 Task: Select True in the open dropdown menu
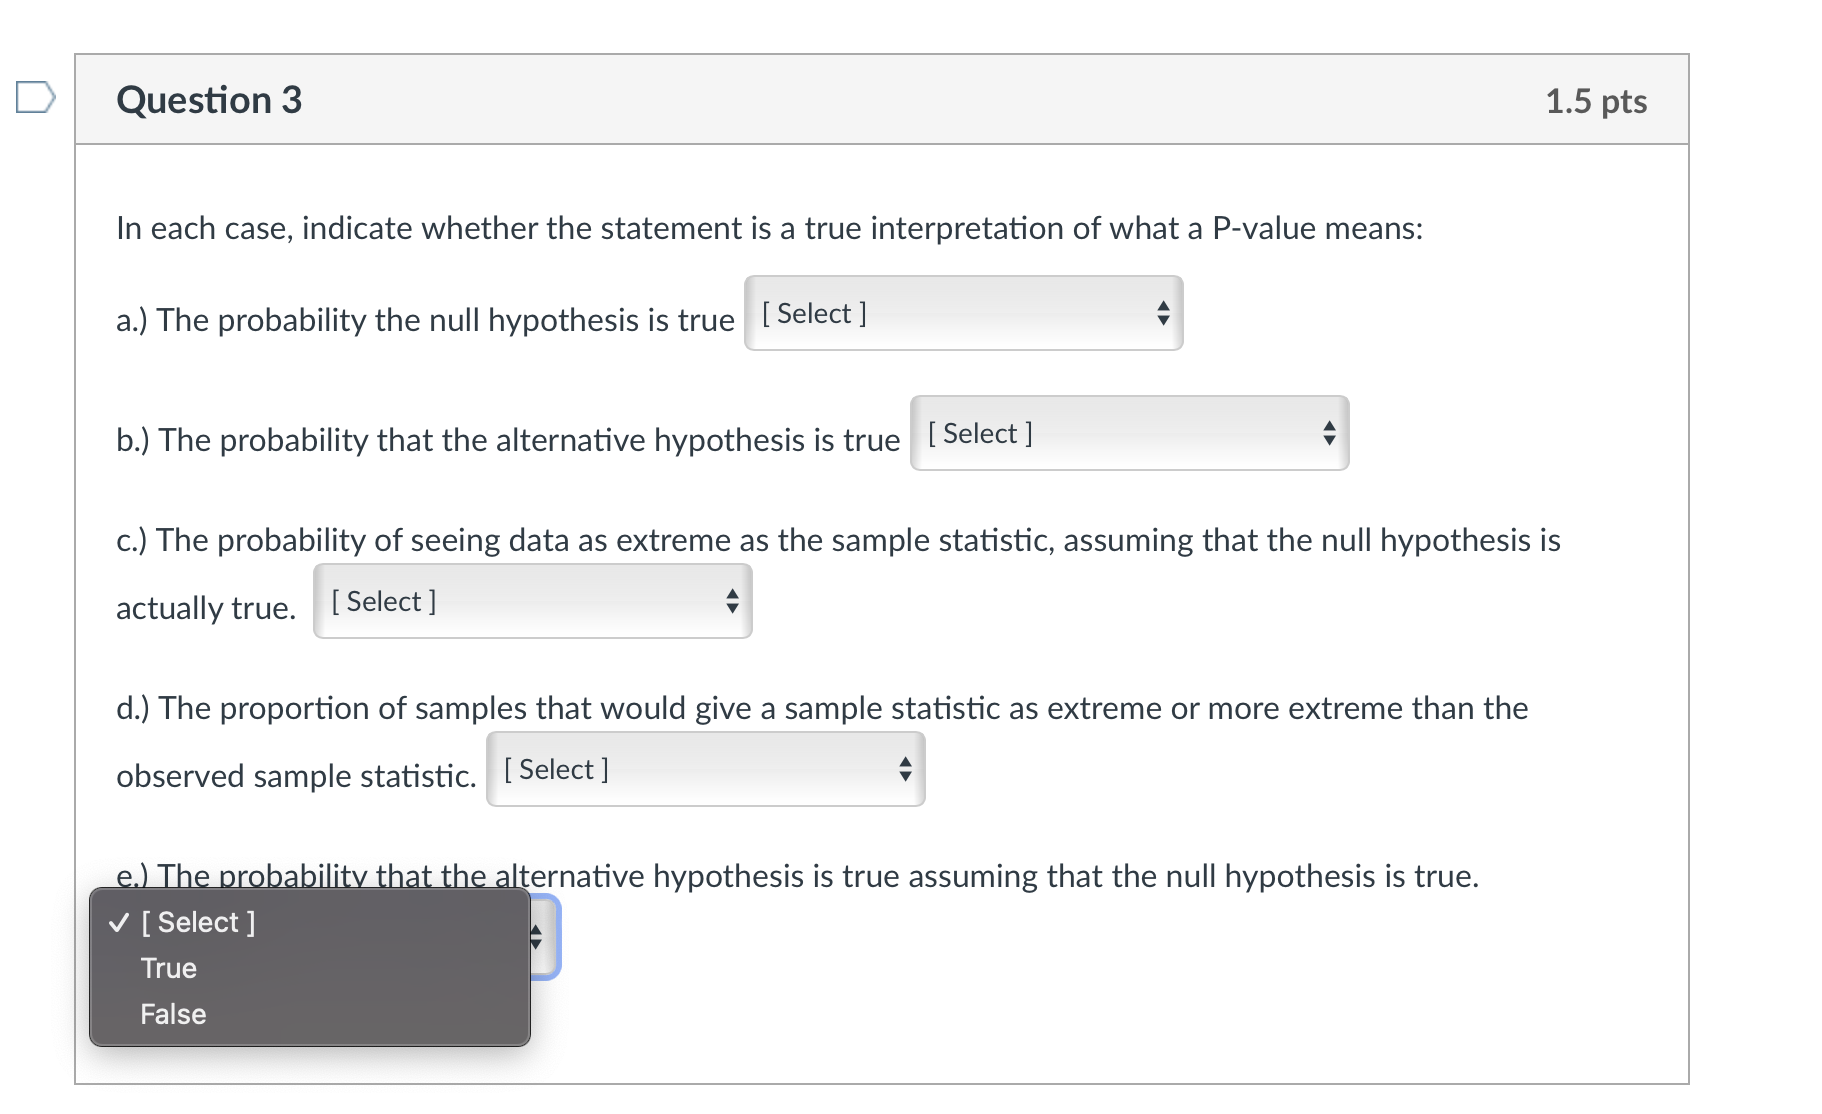168,967
